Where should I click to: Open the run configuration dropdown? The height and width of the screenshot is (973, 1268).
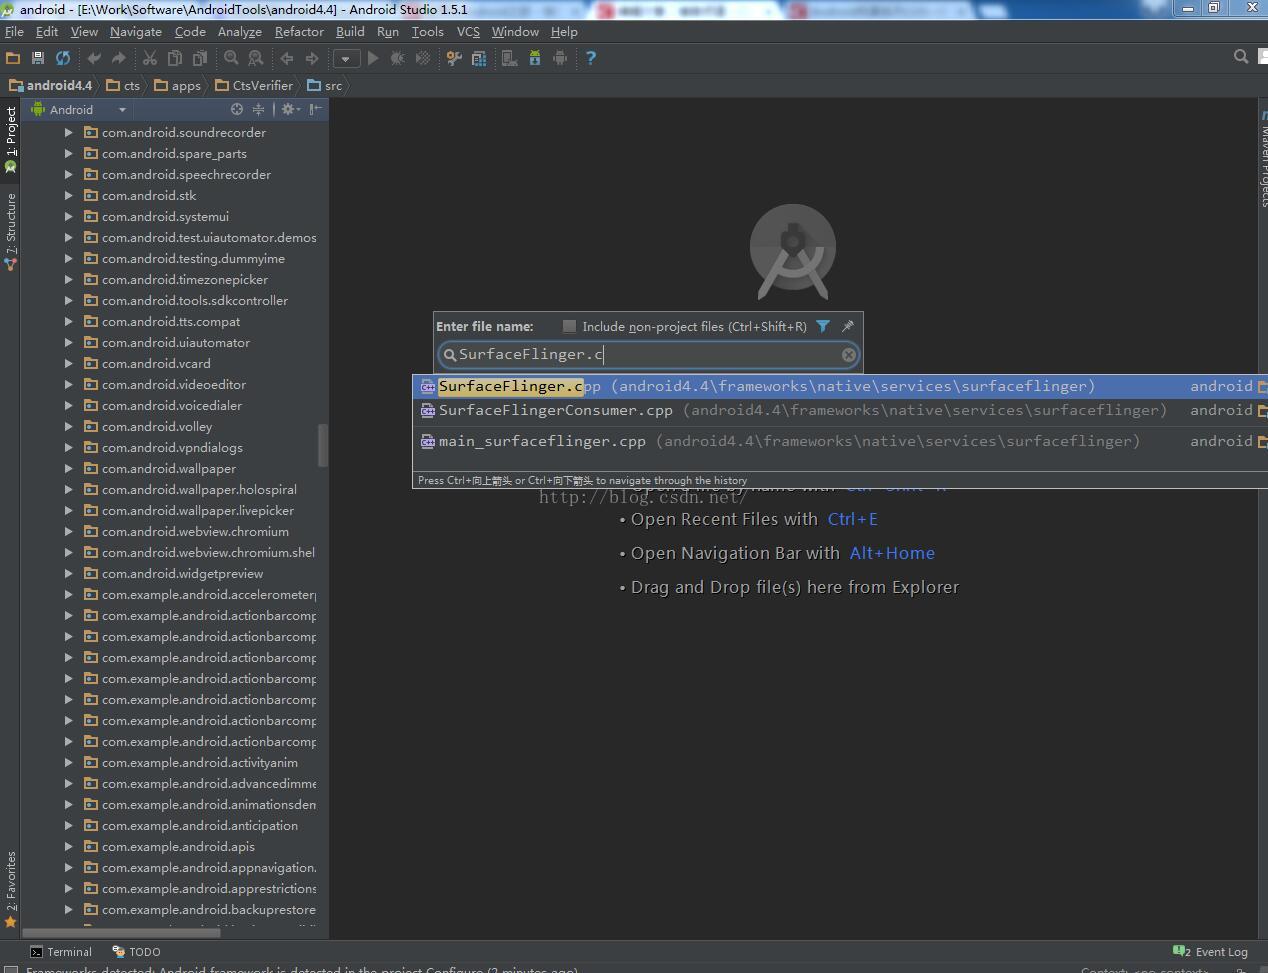click(346, 58)
